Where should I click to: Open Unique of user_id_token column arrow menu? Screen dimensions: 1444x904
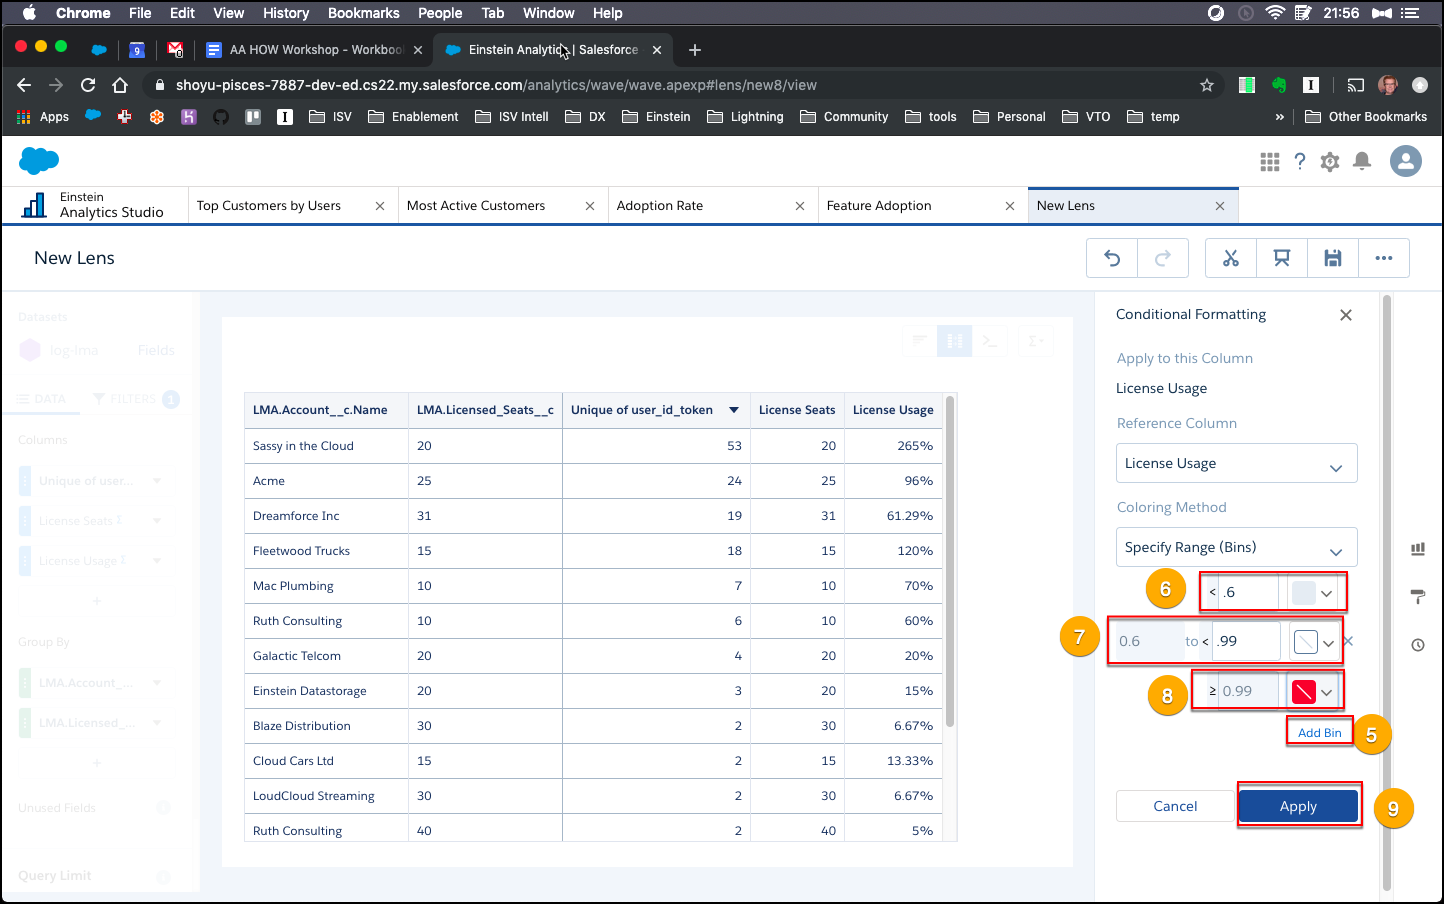pyautogui.click(x=734, y=410)
